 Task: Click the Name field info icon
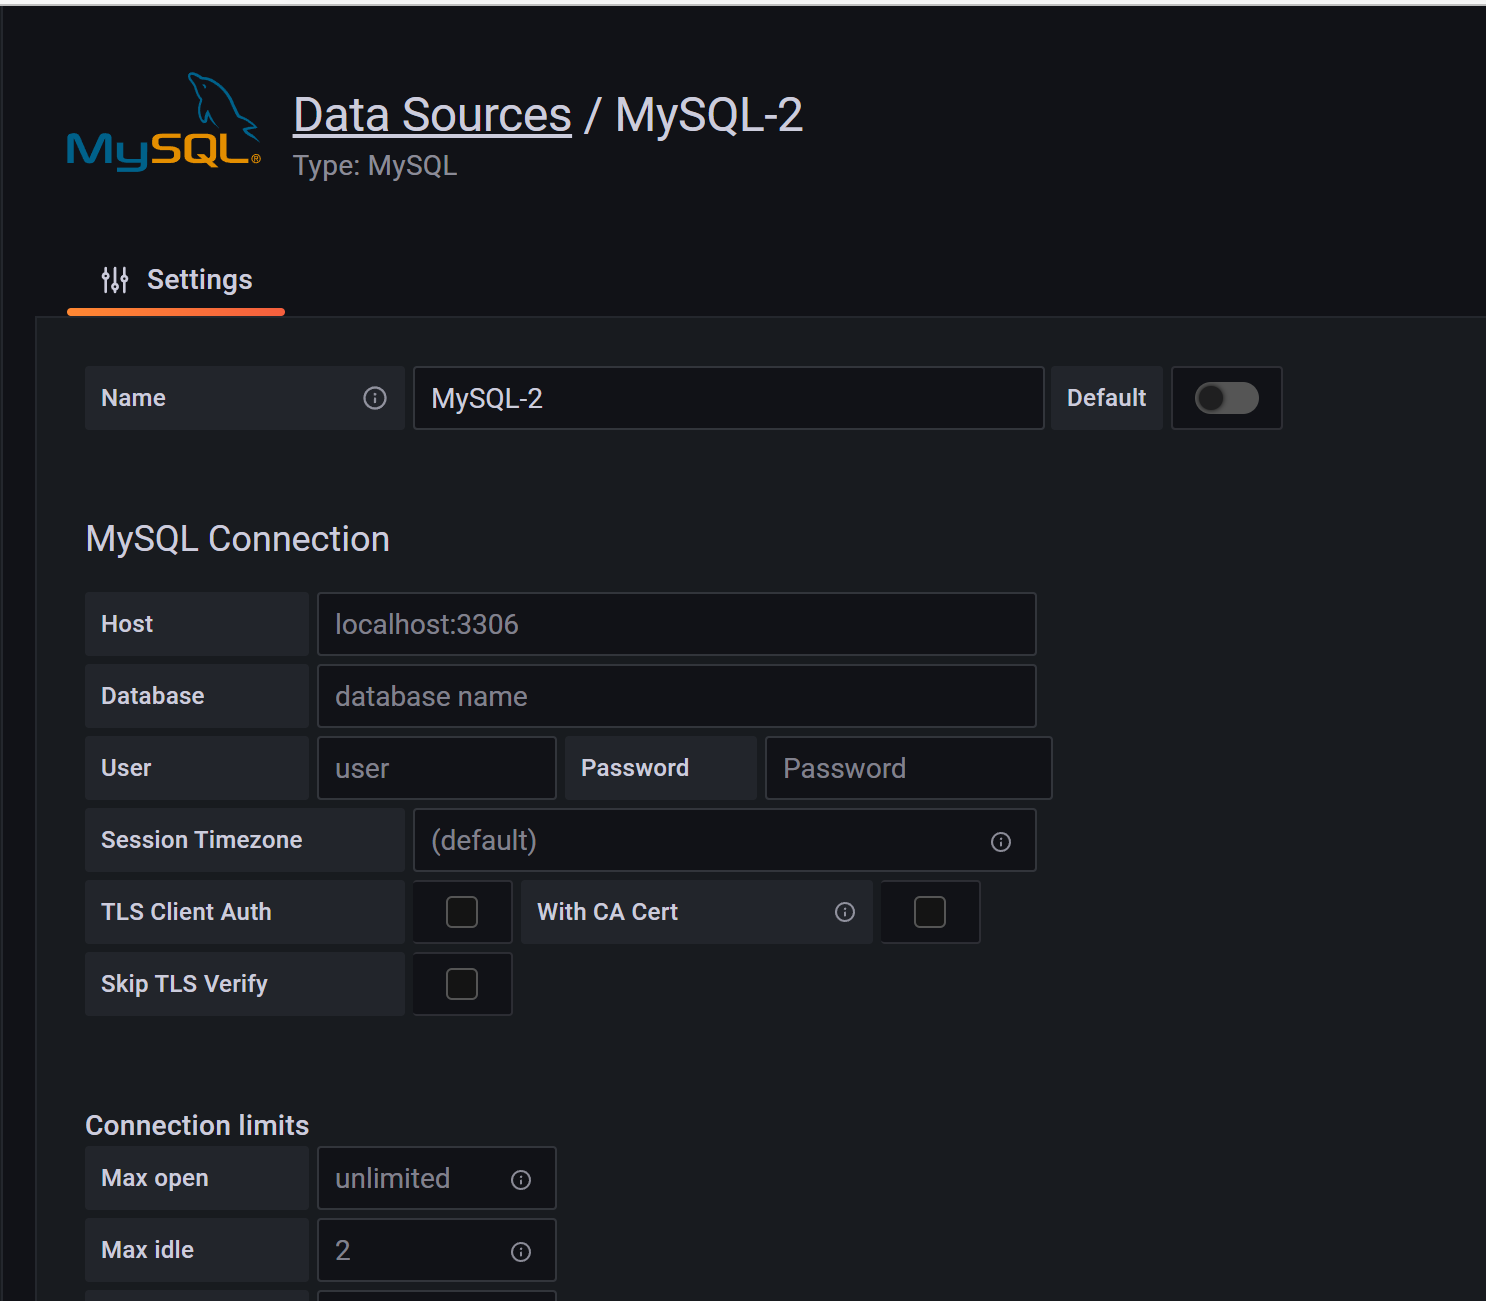pyautogui.click(x=374, y=398)
